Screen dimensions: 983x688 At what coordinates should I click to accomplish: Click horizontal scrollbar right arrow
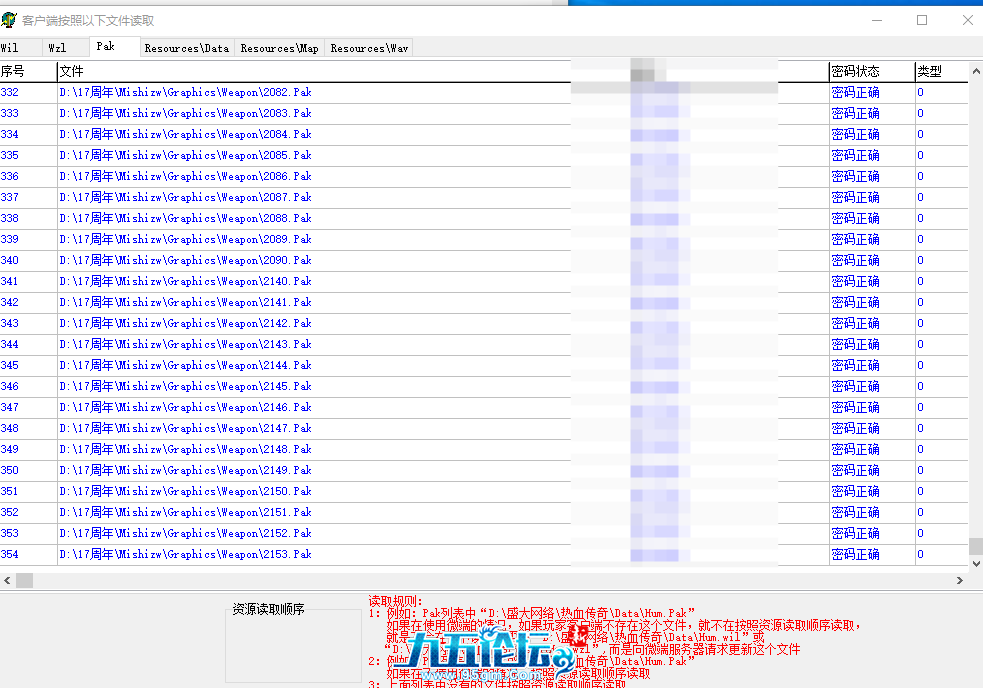(960, 581)
